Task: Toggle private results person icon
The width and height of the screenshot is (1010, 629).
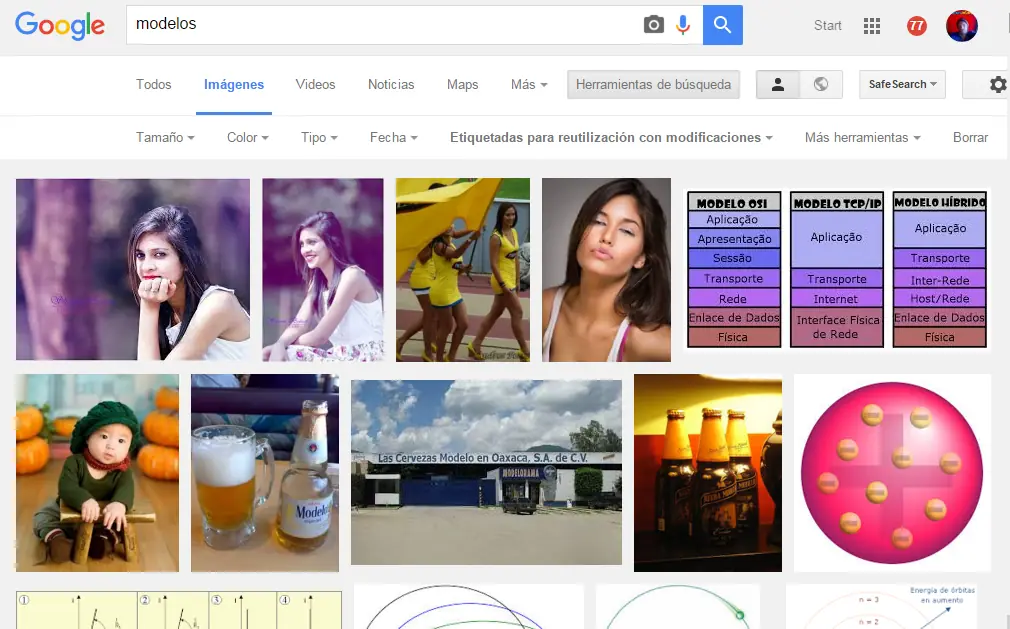Action: click(x=777, y=84)
